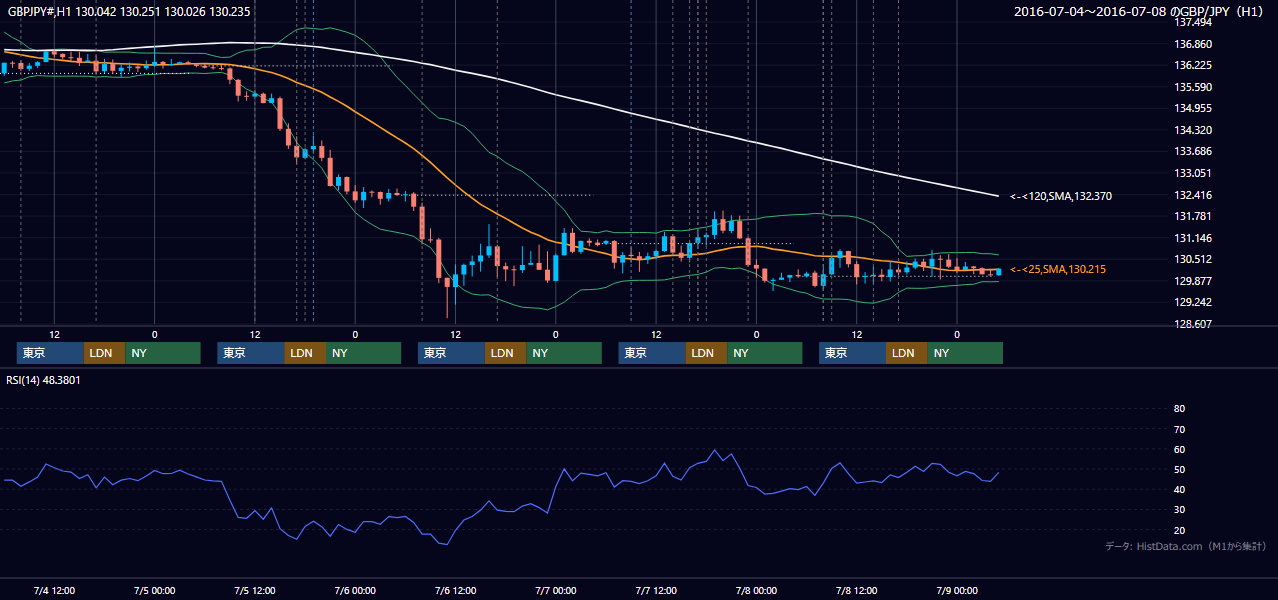Screen dimensions: 1278x600
Task: Select the RSI(14) 48.3801 indicator label
Action: 45,380
